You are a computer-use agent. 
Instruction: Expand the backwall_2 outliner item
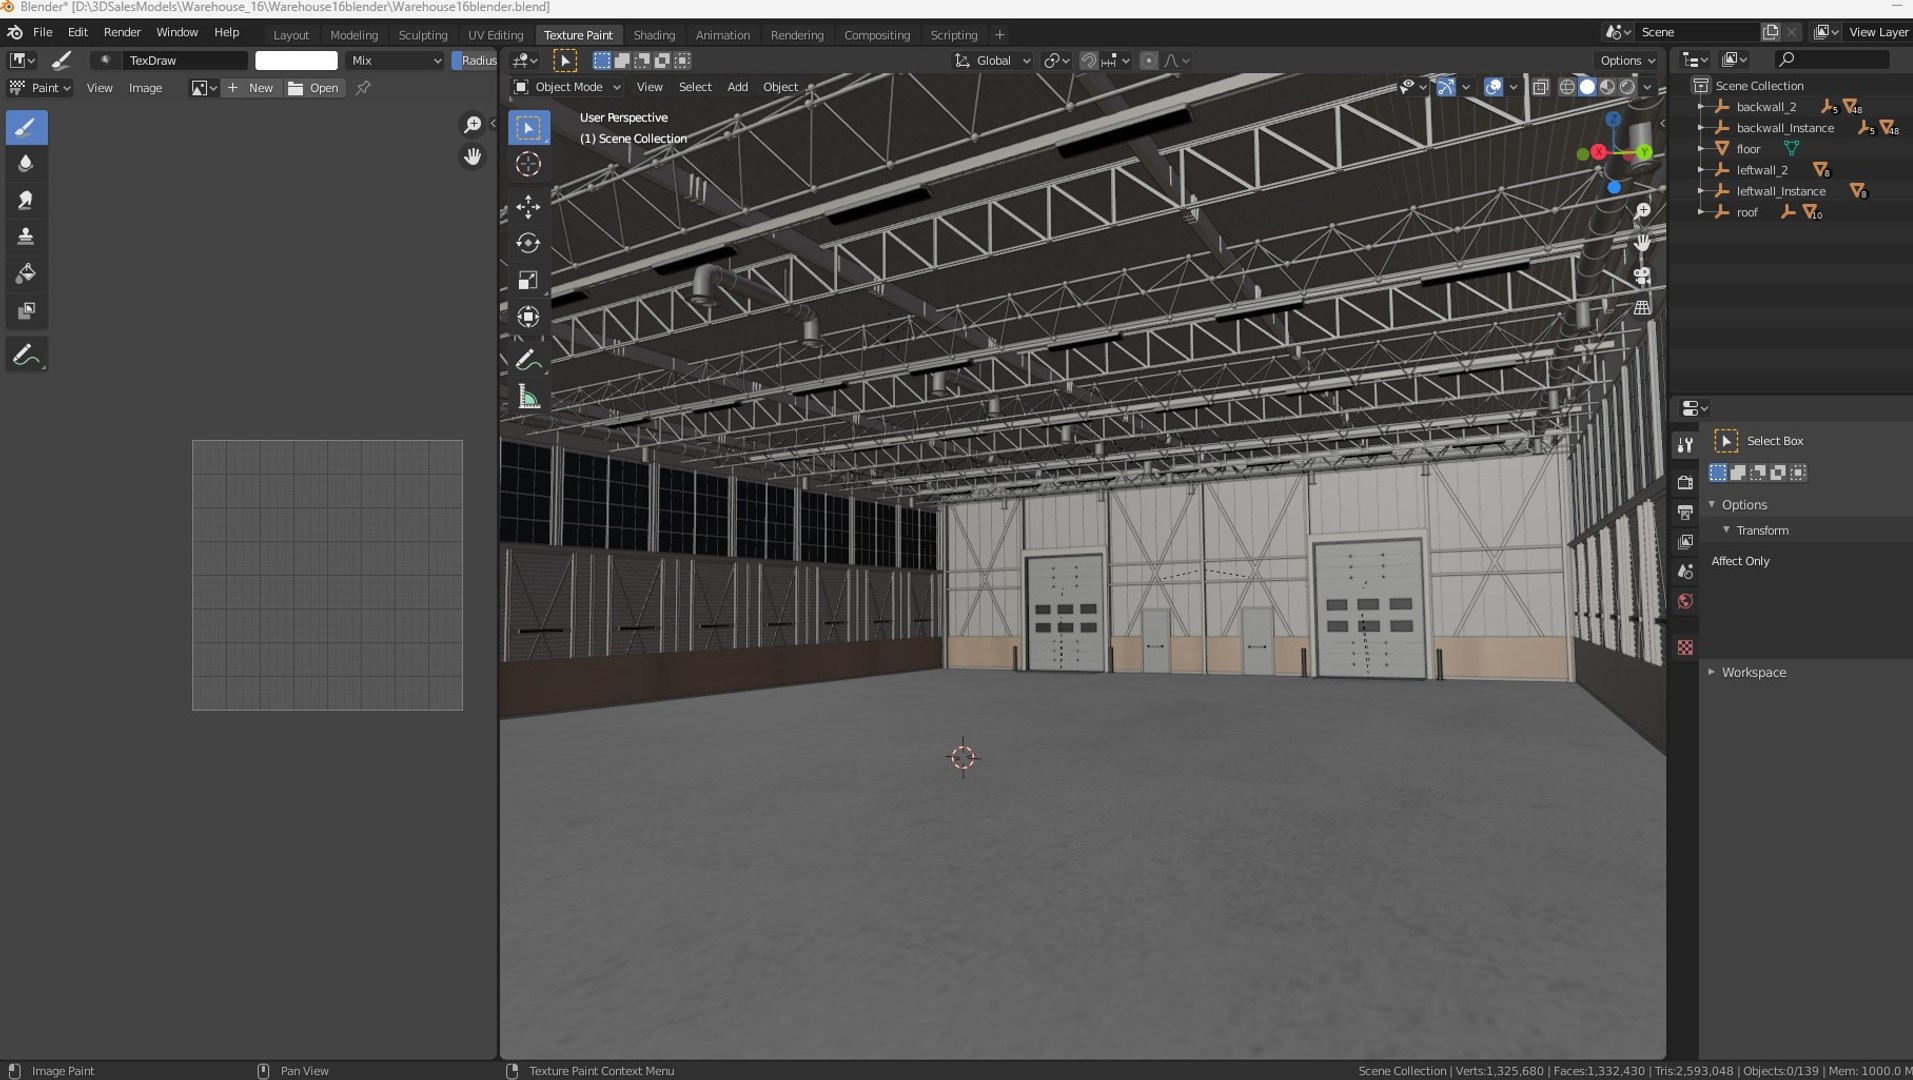tap(1701, 107)
